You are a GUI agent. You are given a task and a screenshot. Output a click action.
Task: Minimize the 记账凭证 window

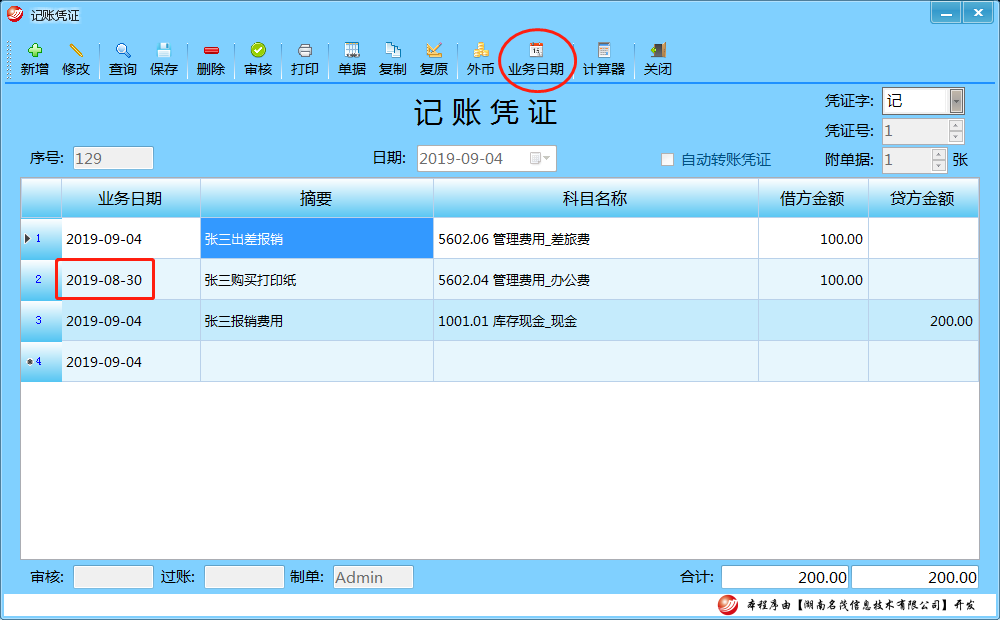(x=946, y=13)
